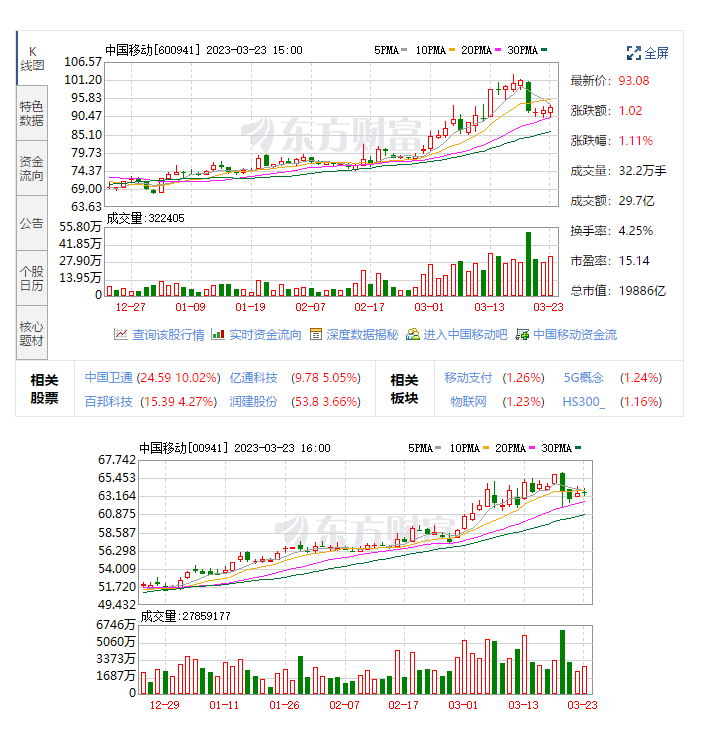703x751 pixels.
Task: Click the 润建股份 quote (53.8 3.66%)
Action: [x=326, y=401]
